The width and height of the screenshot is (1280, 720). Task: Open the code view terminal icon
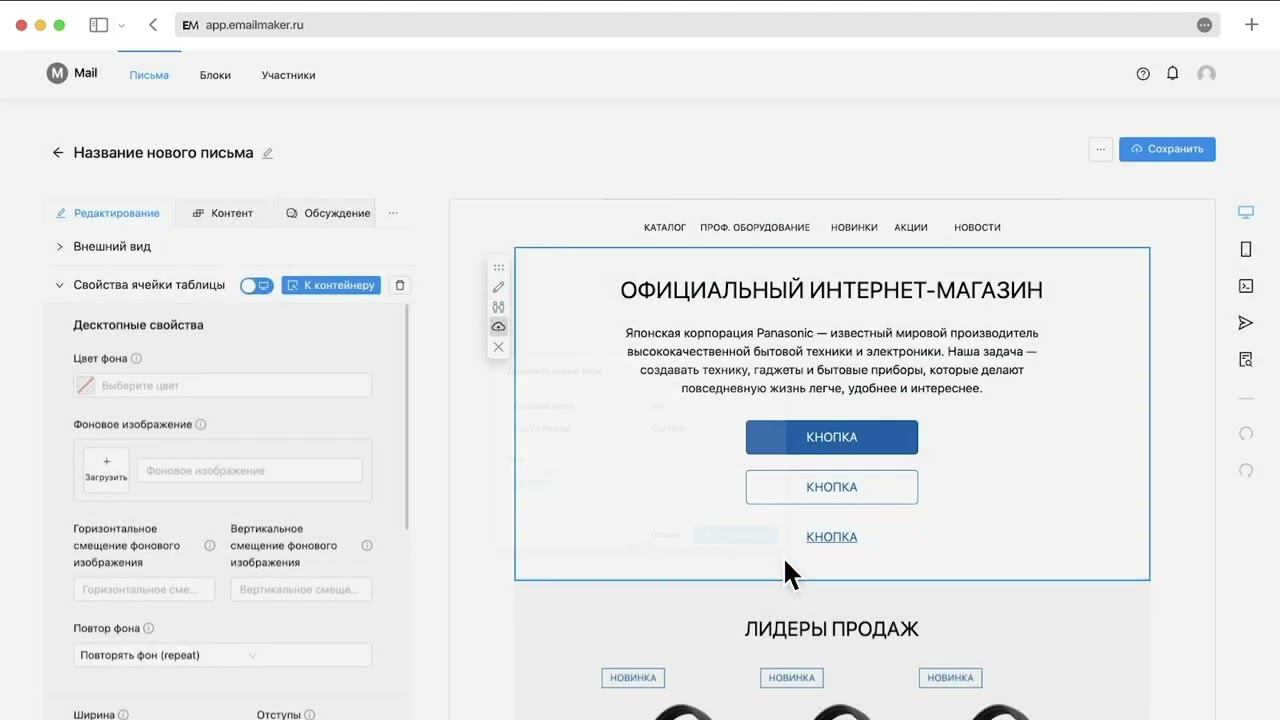pos(1245,286)
